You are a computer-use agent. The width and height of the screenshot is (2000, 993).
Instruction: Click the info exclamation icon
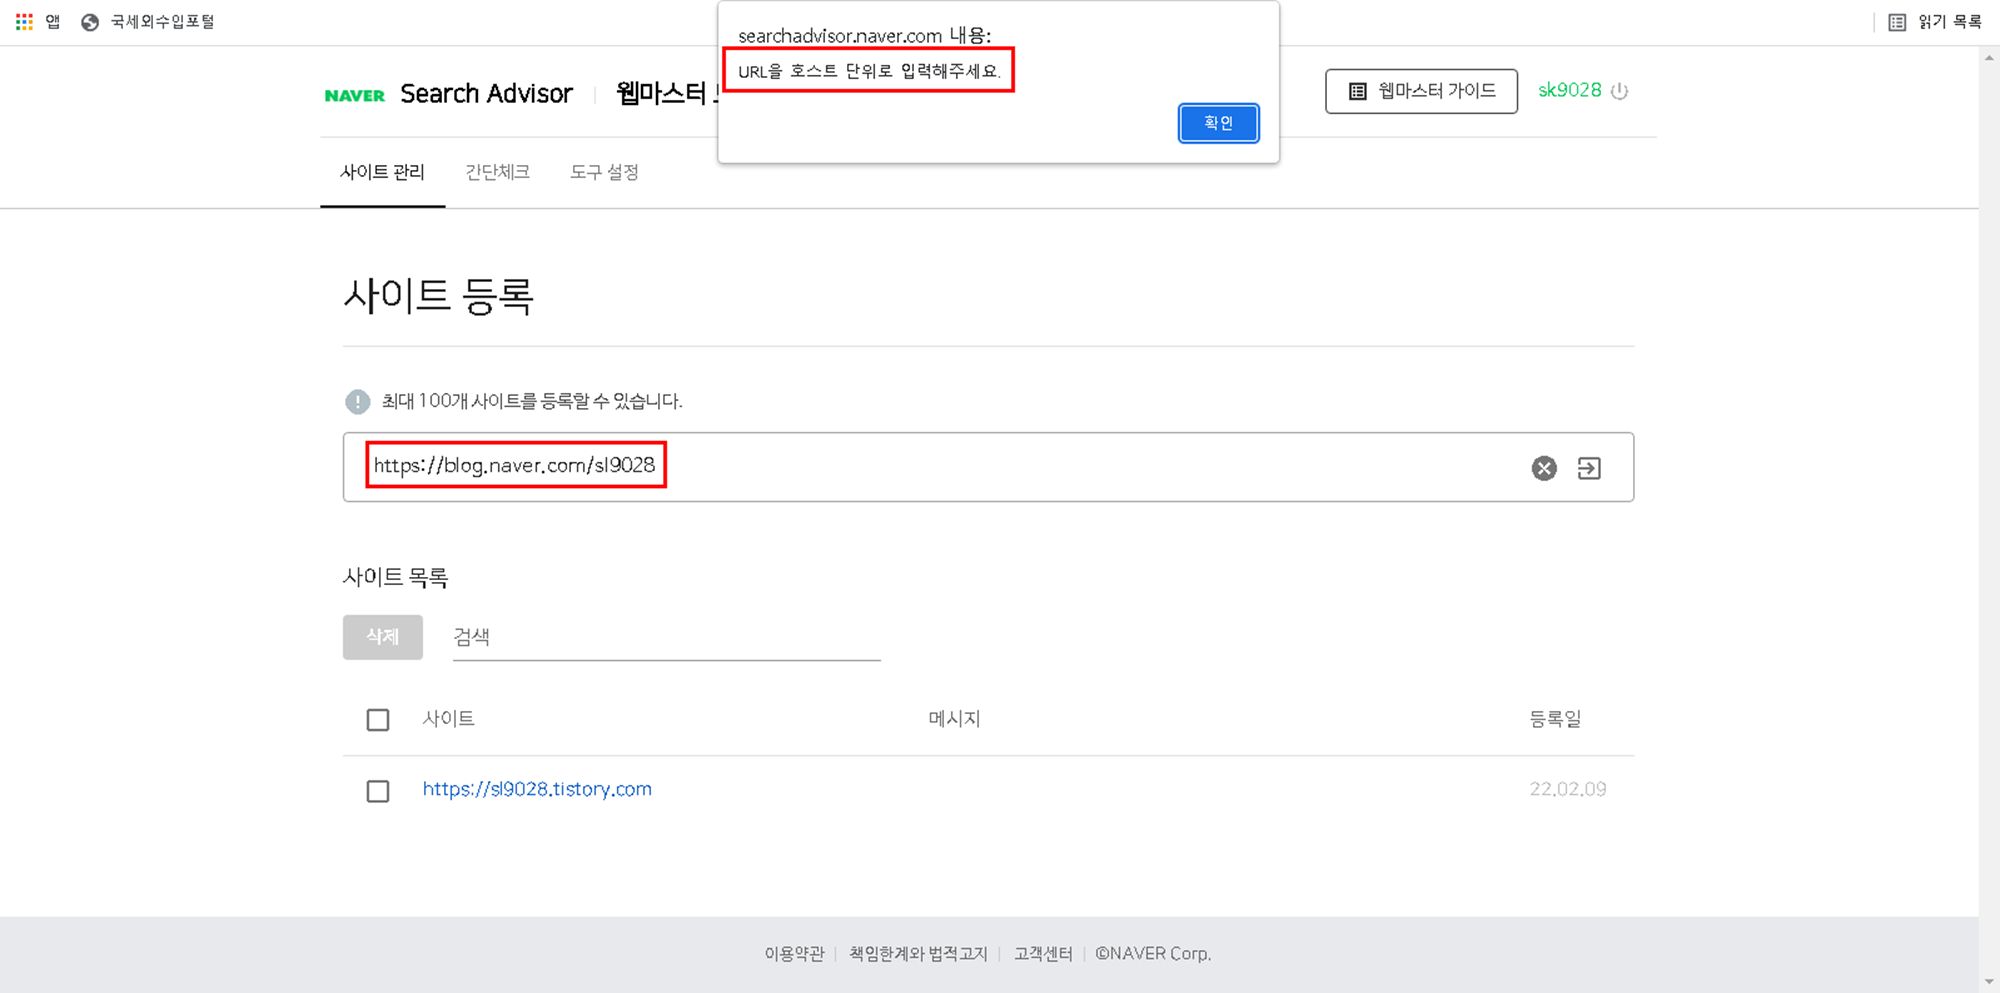pos(357,402)
